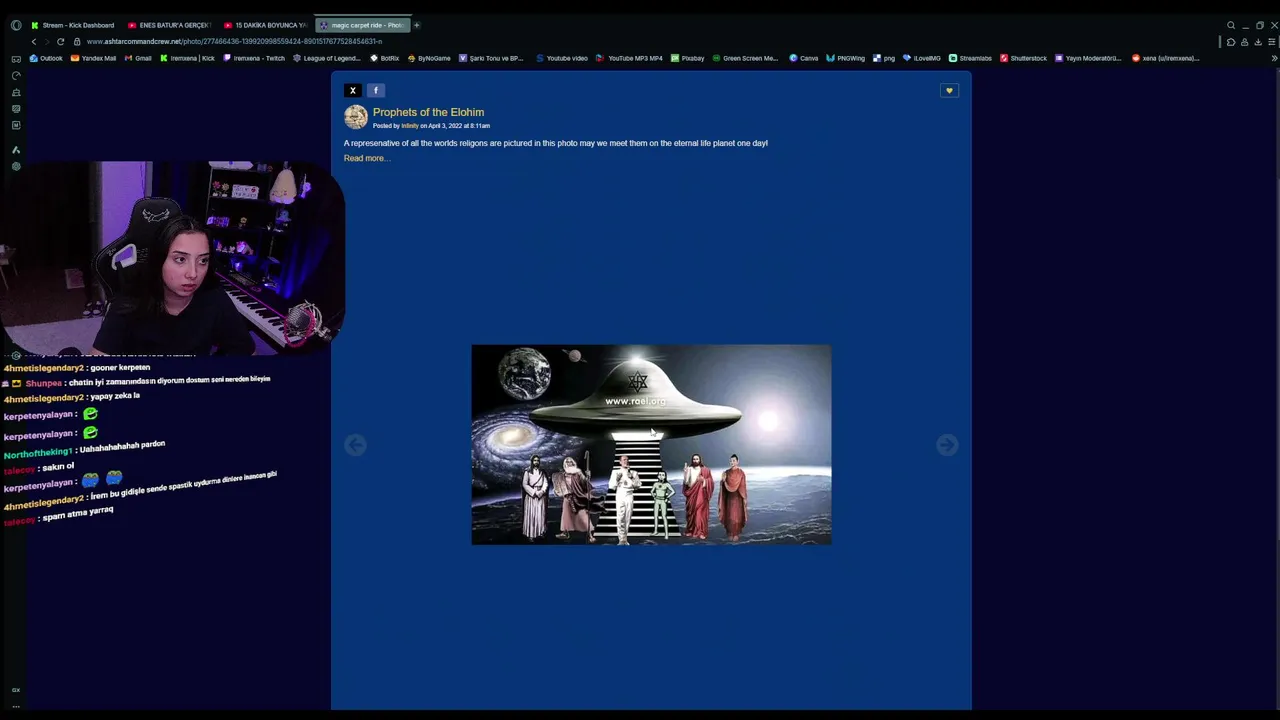Image resolution: width=1280 pixels, height=720 pixels.
Task: Click the Prophets of the Elohim title
Action: tap(428, 112)
